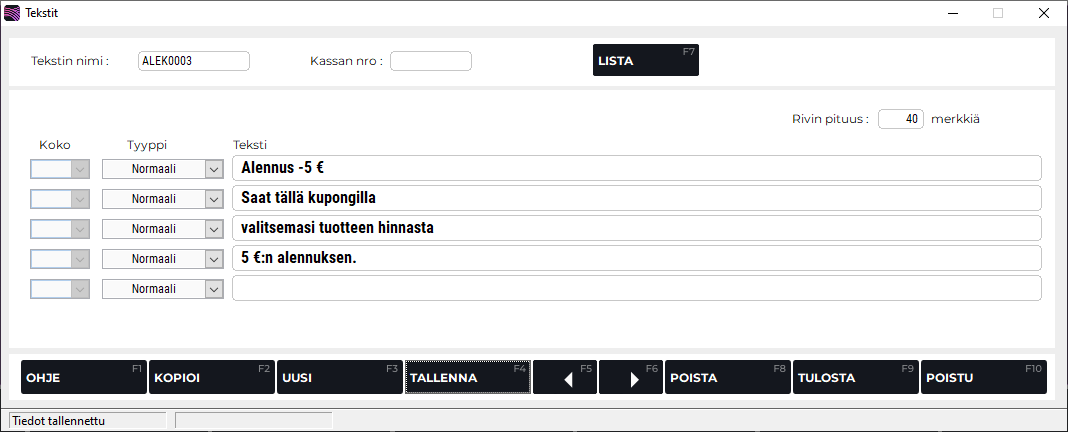
Task: Focus the Kassan nro input field
Action: tap(430, 61)
